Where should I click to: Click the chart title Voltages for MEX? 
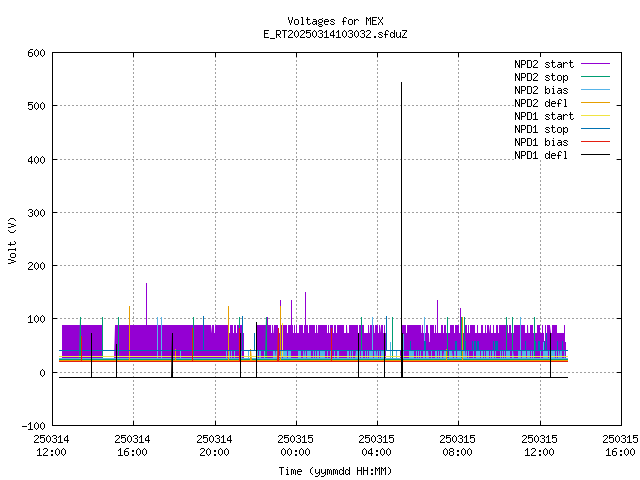335,21
